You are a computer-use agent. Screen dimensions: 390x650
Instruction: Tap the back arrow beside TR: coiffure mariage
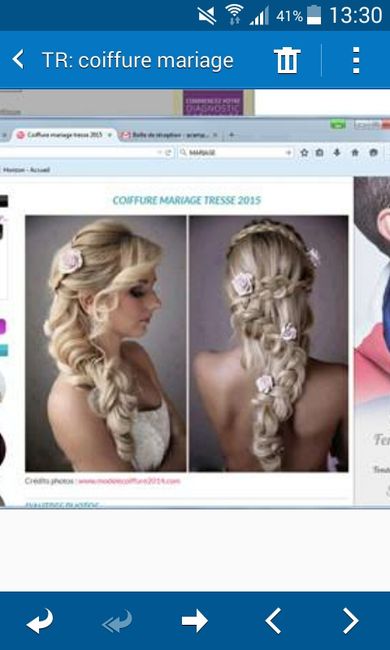pos(18,59)
